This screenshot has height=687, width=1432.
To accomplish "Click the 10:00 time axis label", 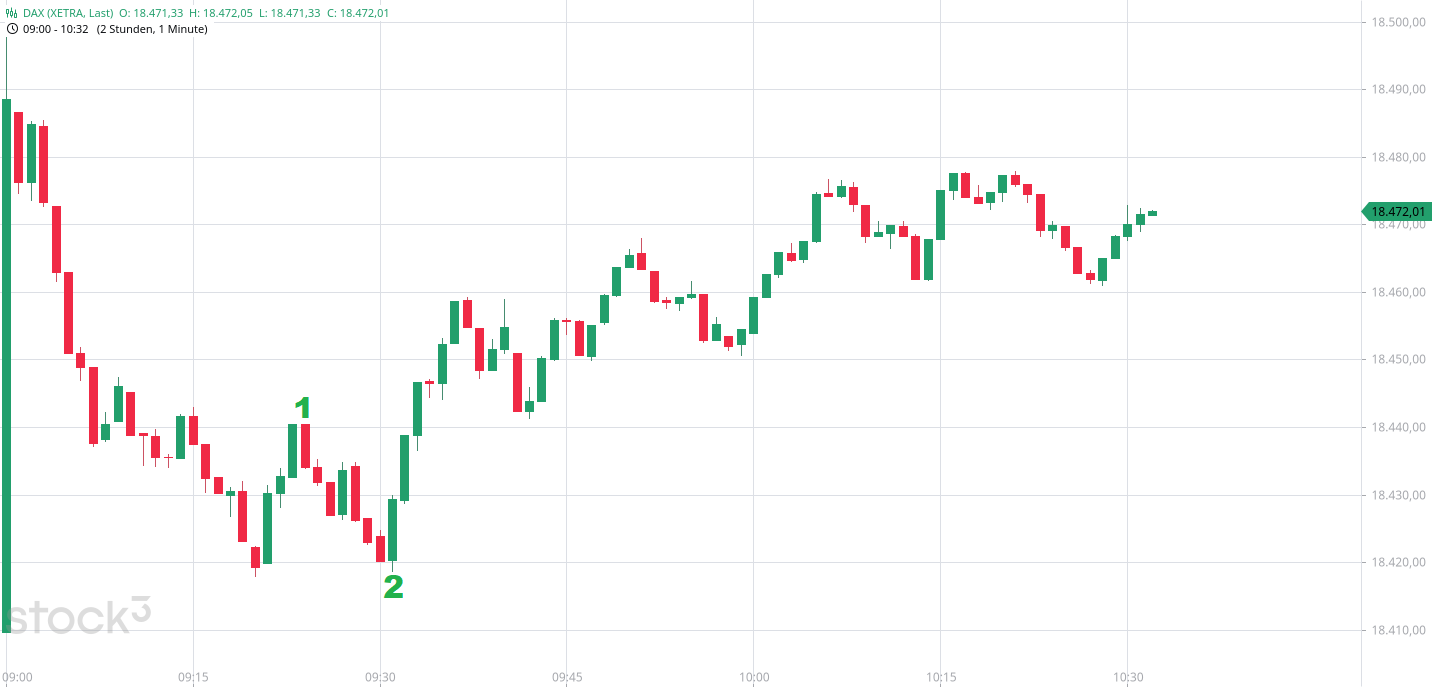I will tap(754, 678).
